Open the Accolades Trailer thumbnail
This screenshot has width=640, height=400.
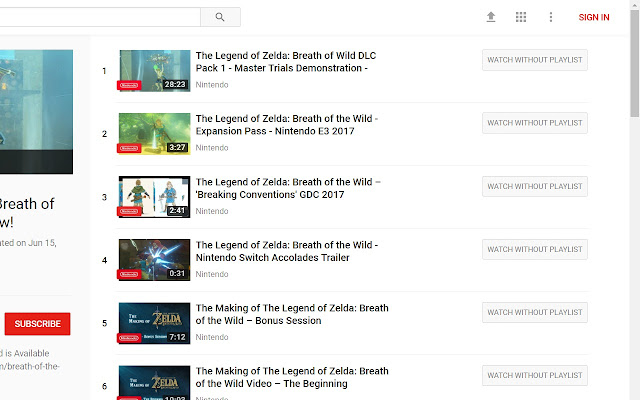pos(154,260)
